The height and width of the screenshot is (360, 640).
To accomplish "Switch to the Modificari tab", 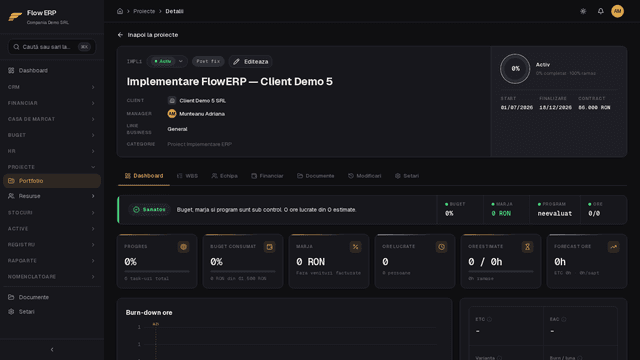I will click(364, 176).
